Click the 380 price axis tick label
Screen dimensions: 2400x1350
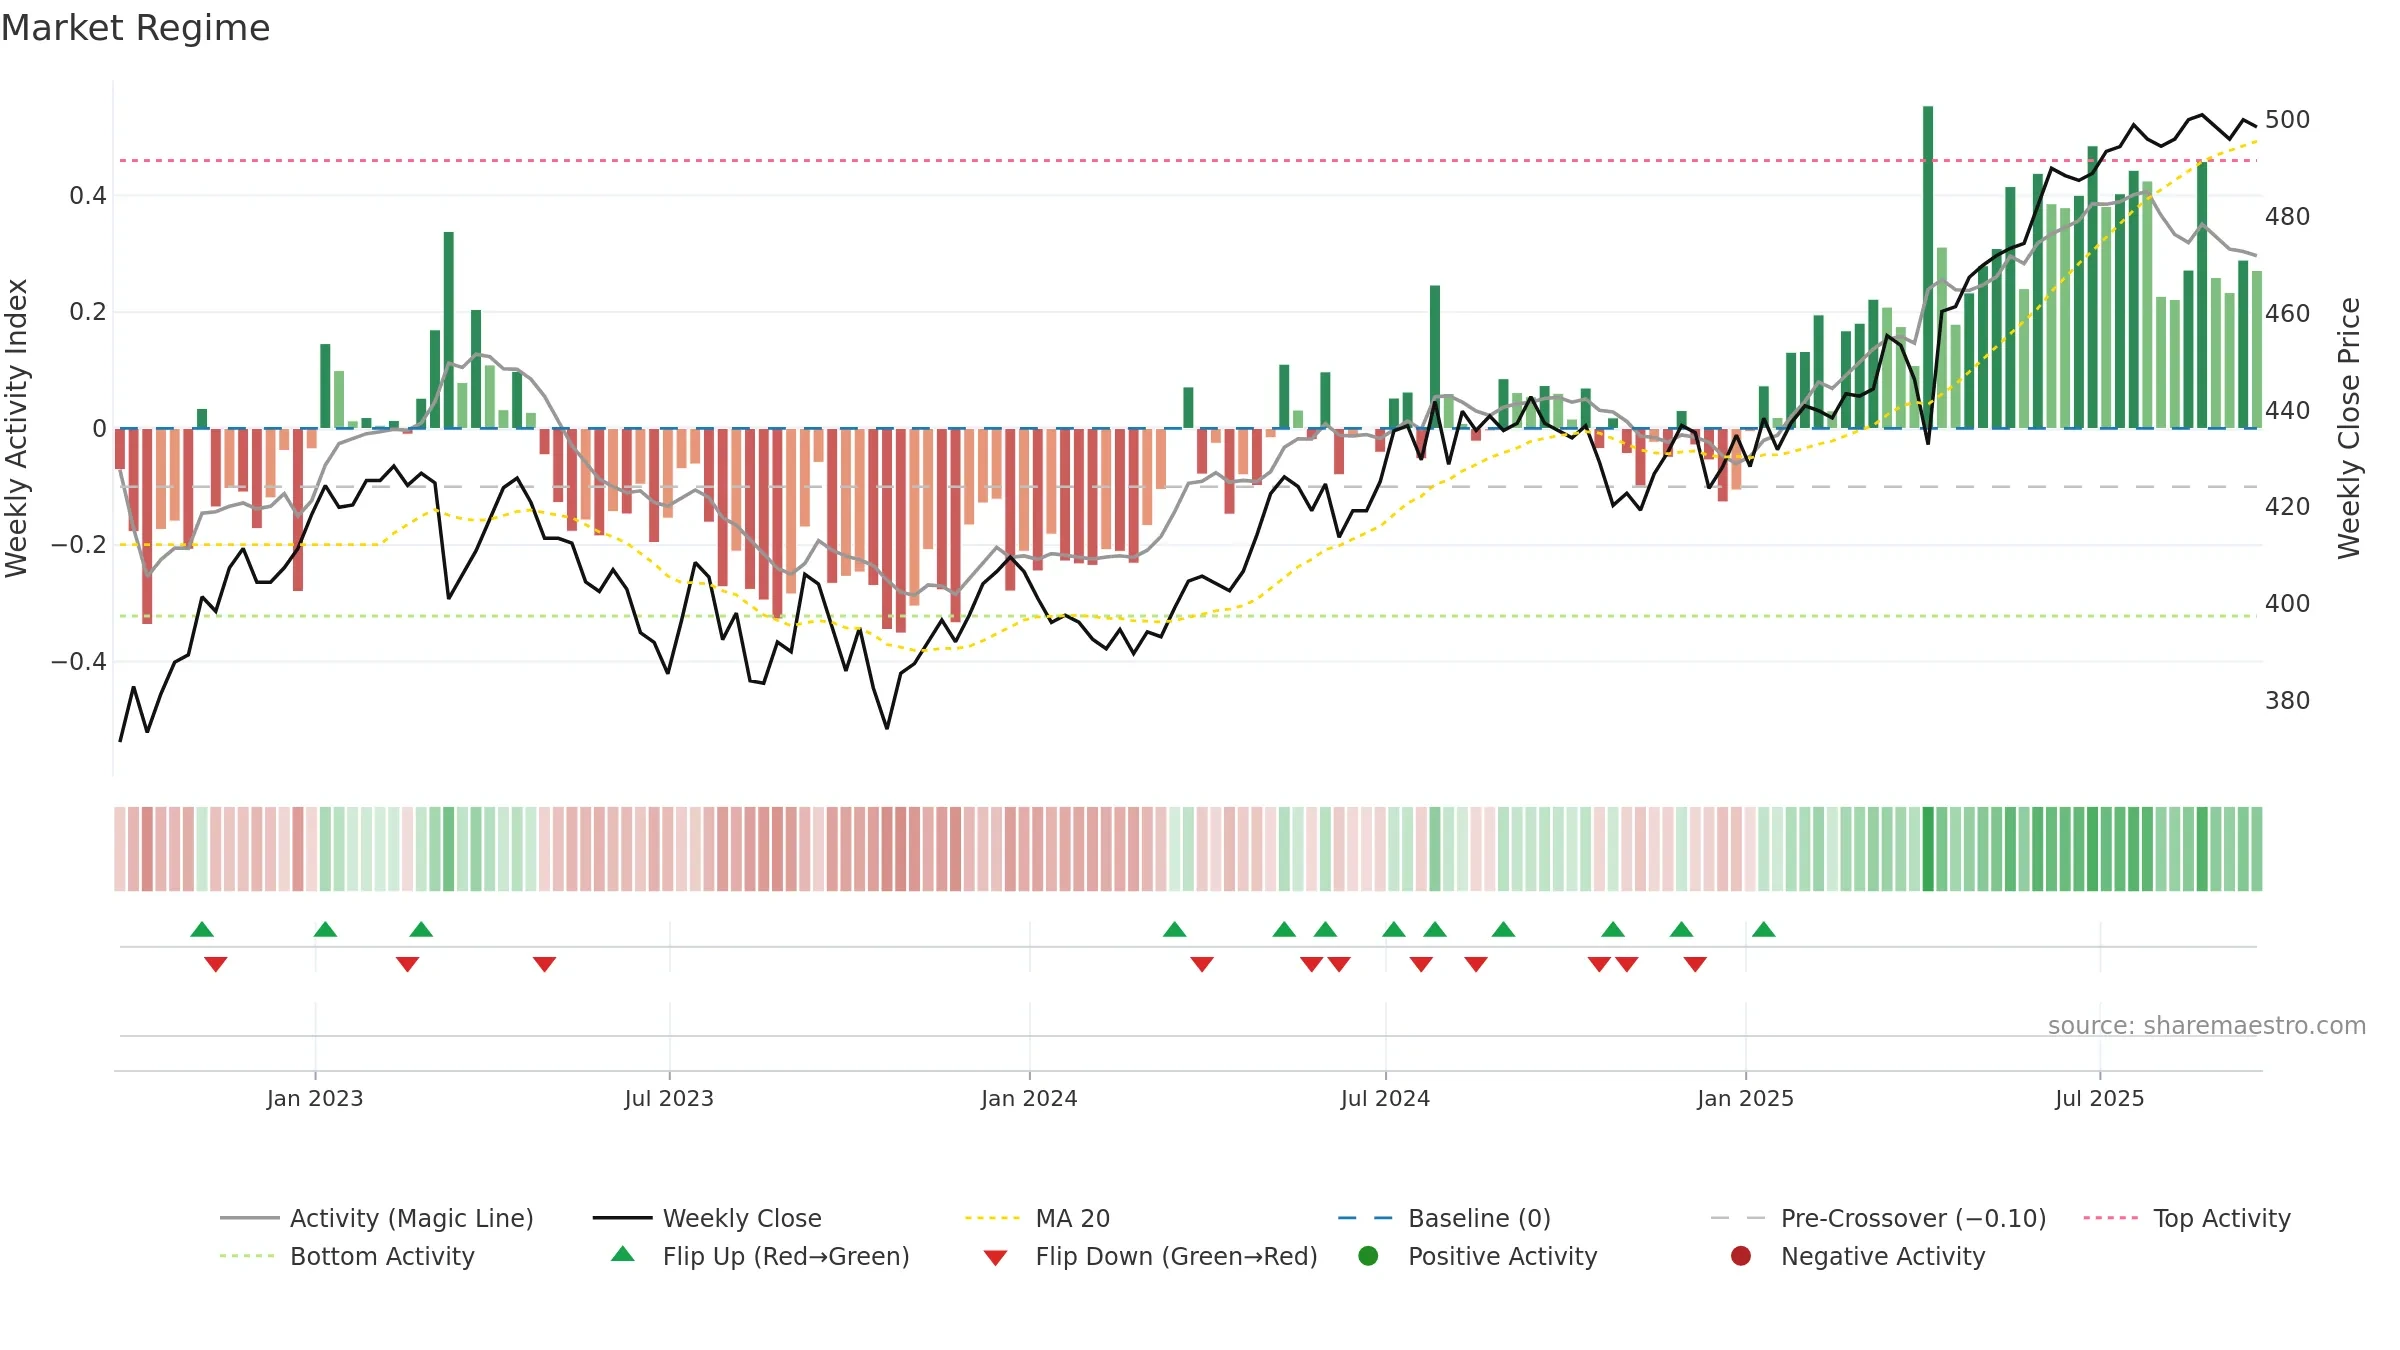click(2288, 701)
